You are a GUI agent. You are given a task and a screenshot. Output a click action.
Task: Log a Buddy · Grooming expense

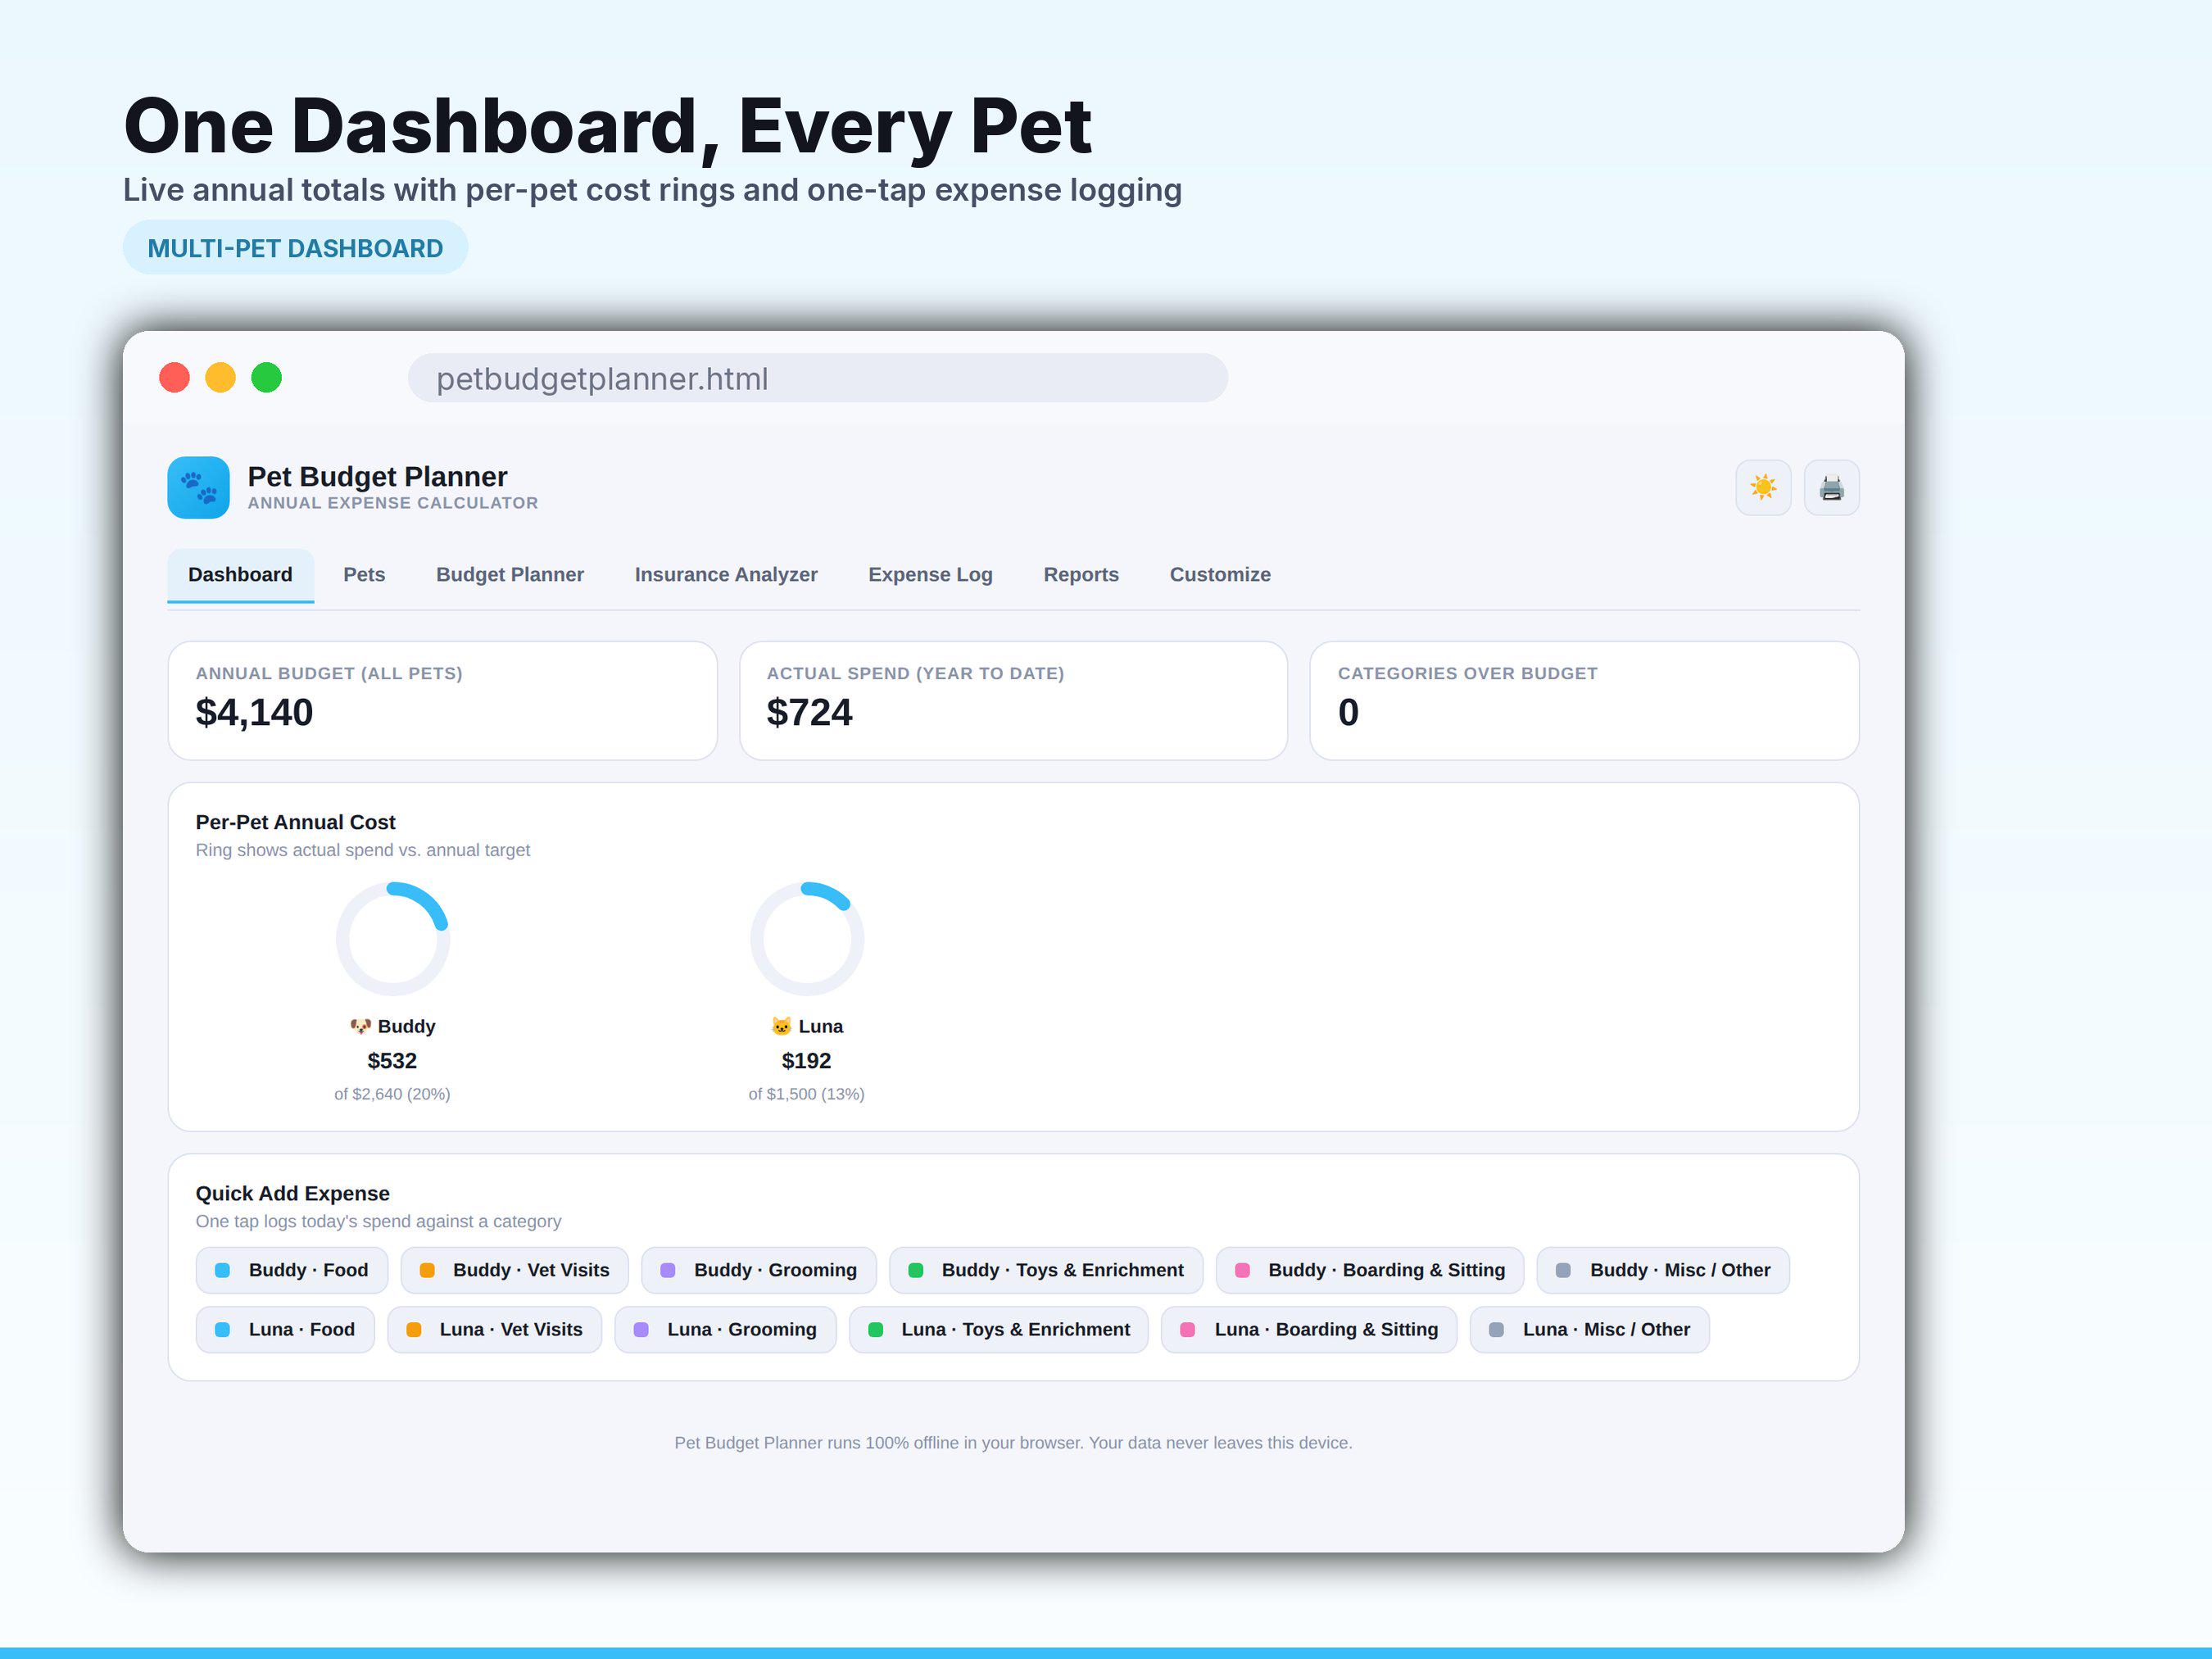coord(759,1270)
